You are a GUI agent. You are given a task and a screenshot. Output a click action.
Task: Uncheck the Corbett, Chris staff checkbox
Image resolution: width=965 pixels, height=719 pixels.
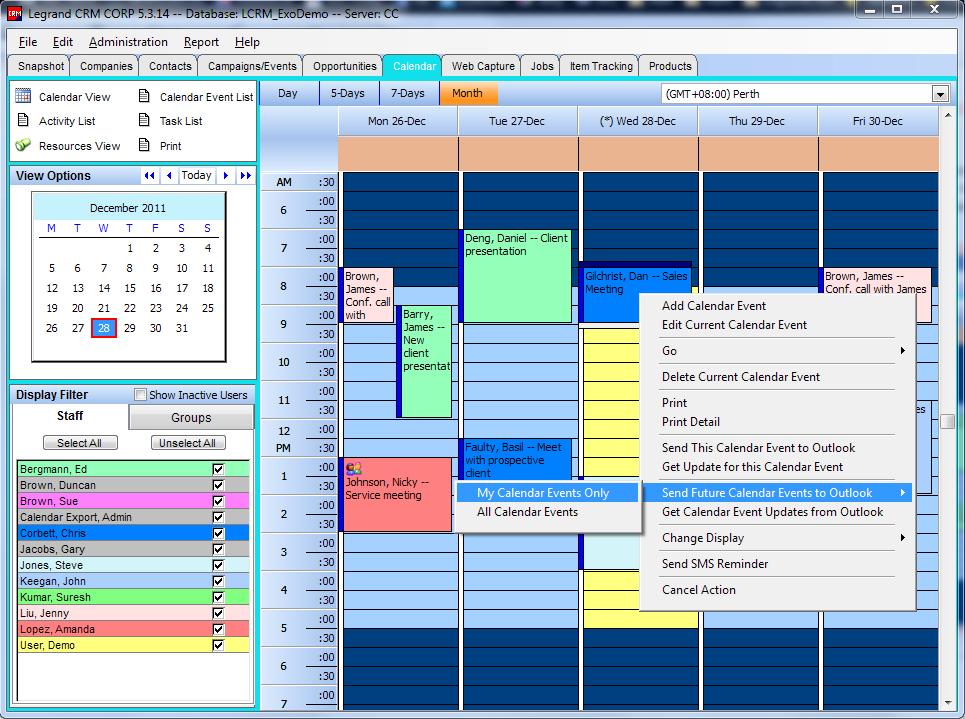[x=218, y=533]
